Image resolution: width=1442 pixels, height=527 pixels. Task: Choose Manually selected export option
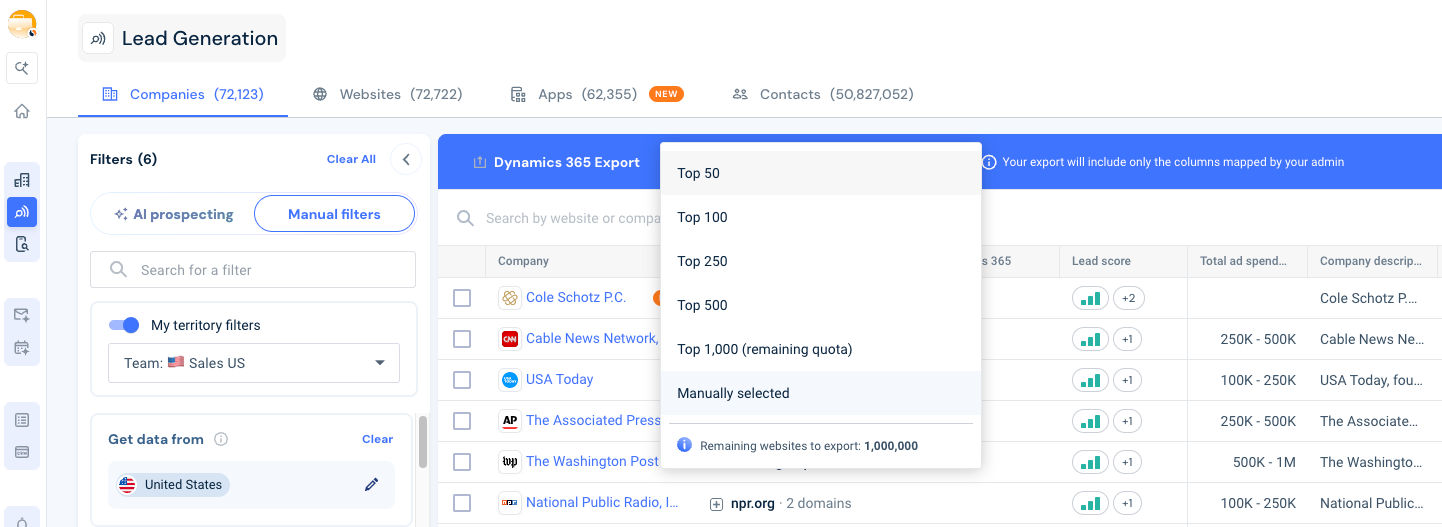(820, 393)
